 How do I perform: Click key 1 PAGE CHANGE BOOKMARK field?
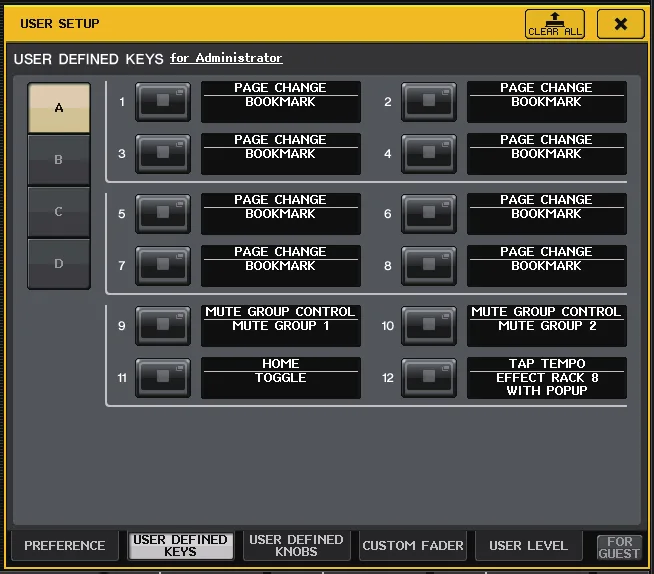(x=281, y=102)
